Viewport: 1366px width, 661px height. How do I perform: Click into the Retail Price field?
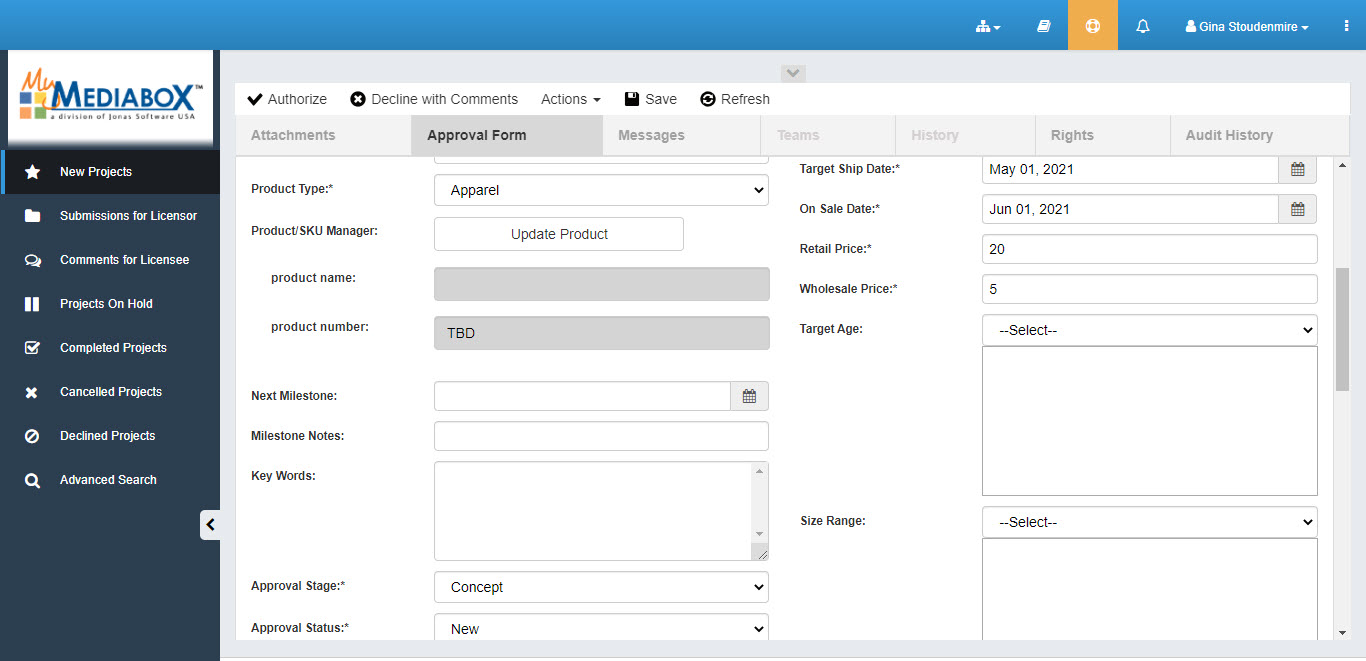click(1150, 249)
